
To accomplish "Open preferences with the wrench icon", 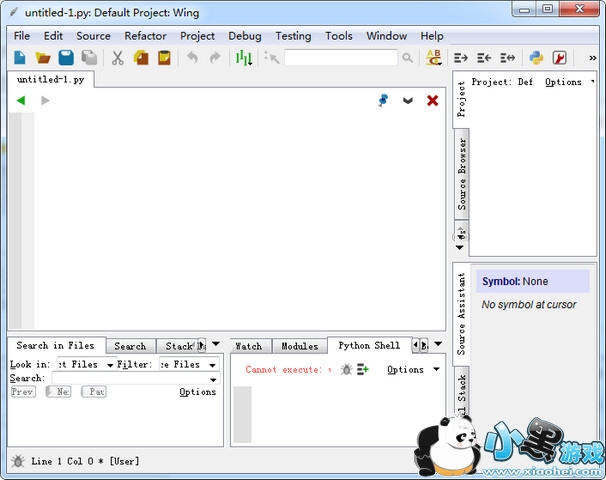I will tap(559, 58).
